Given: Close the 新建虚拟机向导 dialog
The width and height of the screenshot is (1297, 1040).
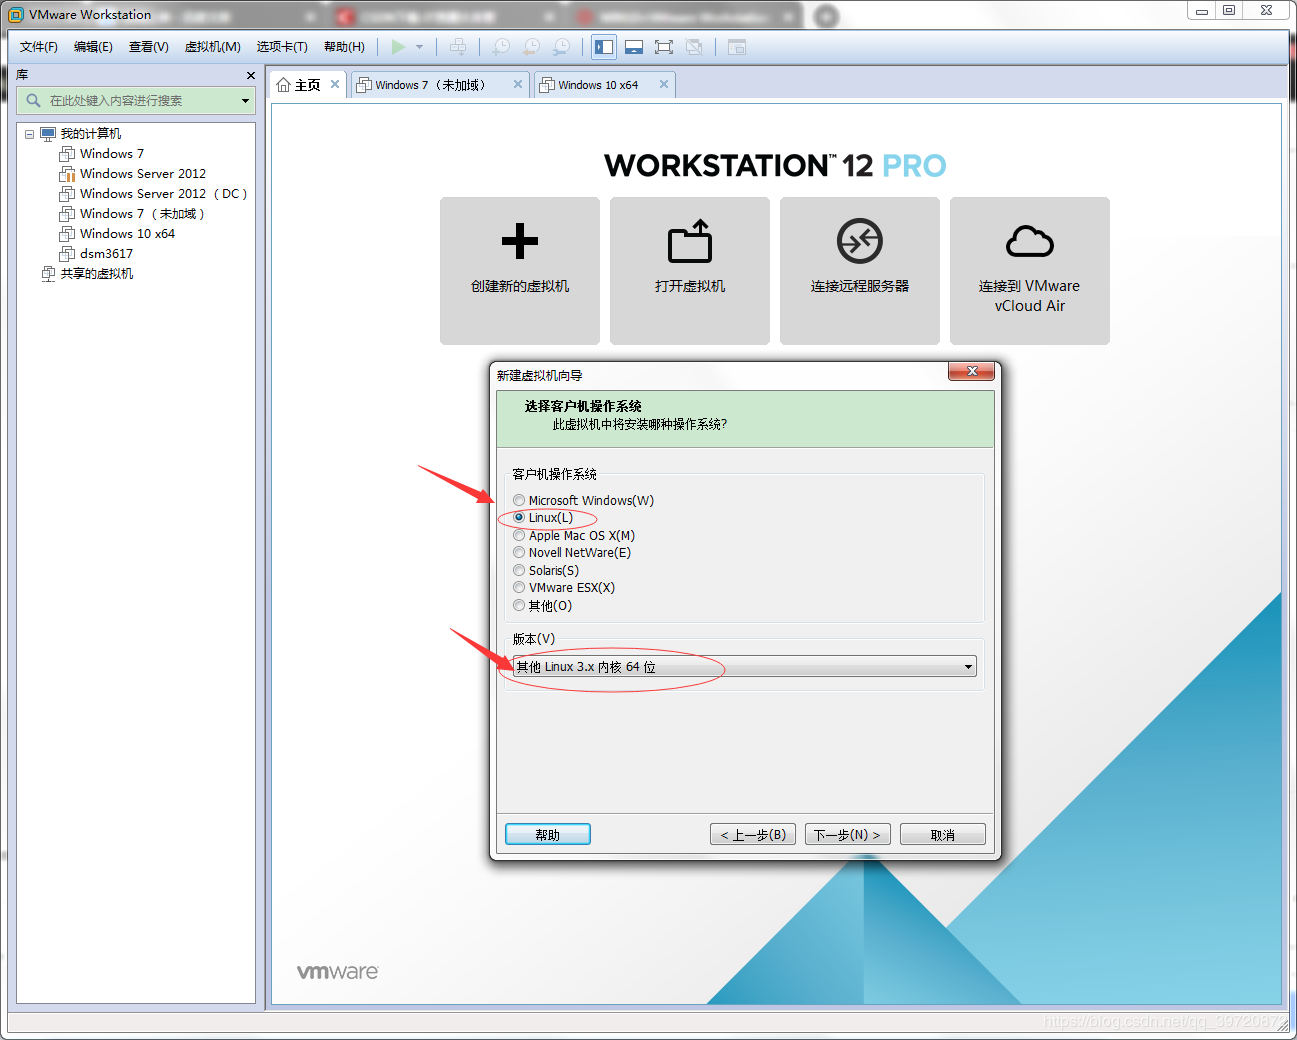Looking at the screenshot, I should (971, 372).
